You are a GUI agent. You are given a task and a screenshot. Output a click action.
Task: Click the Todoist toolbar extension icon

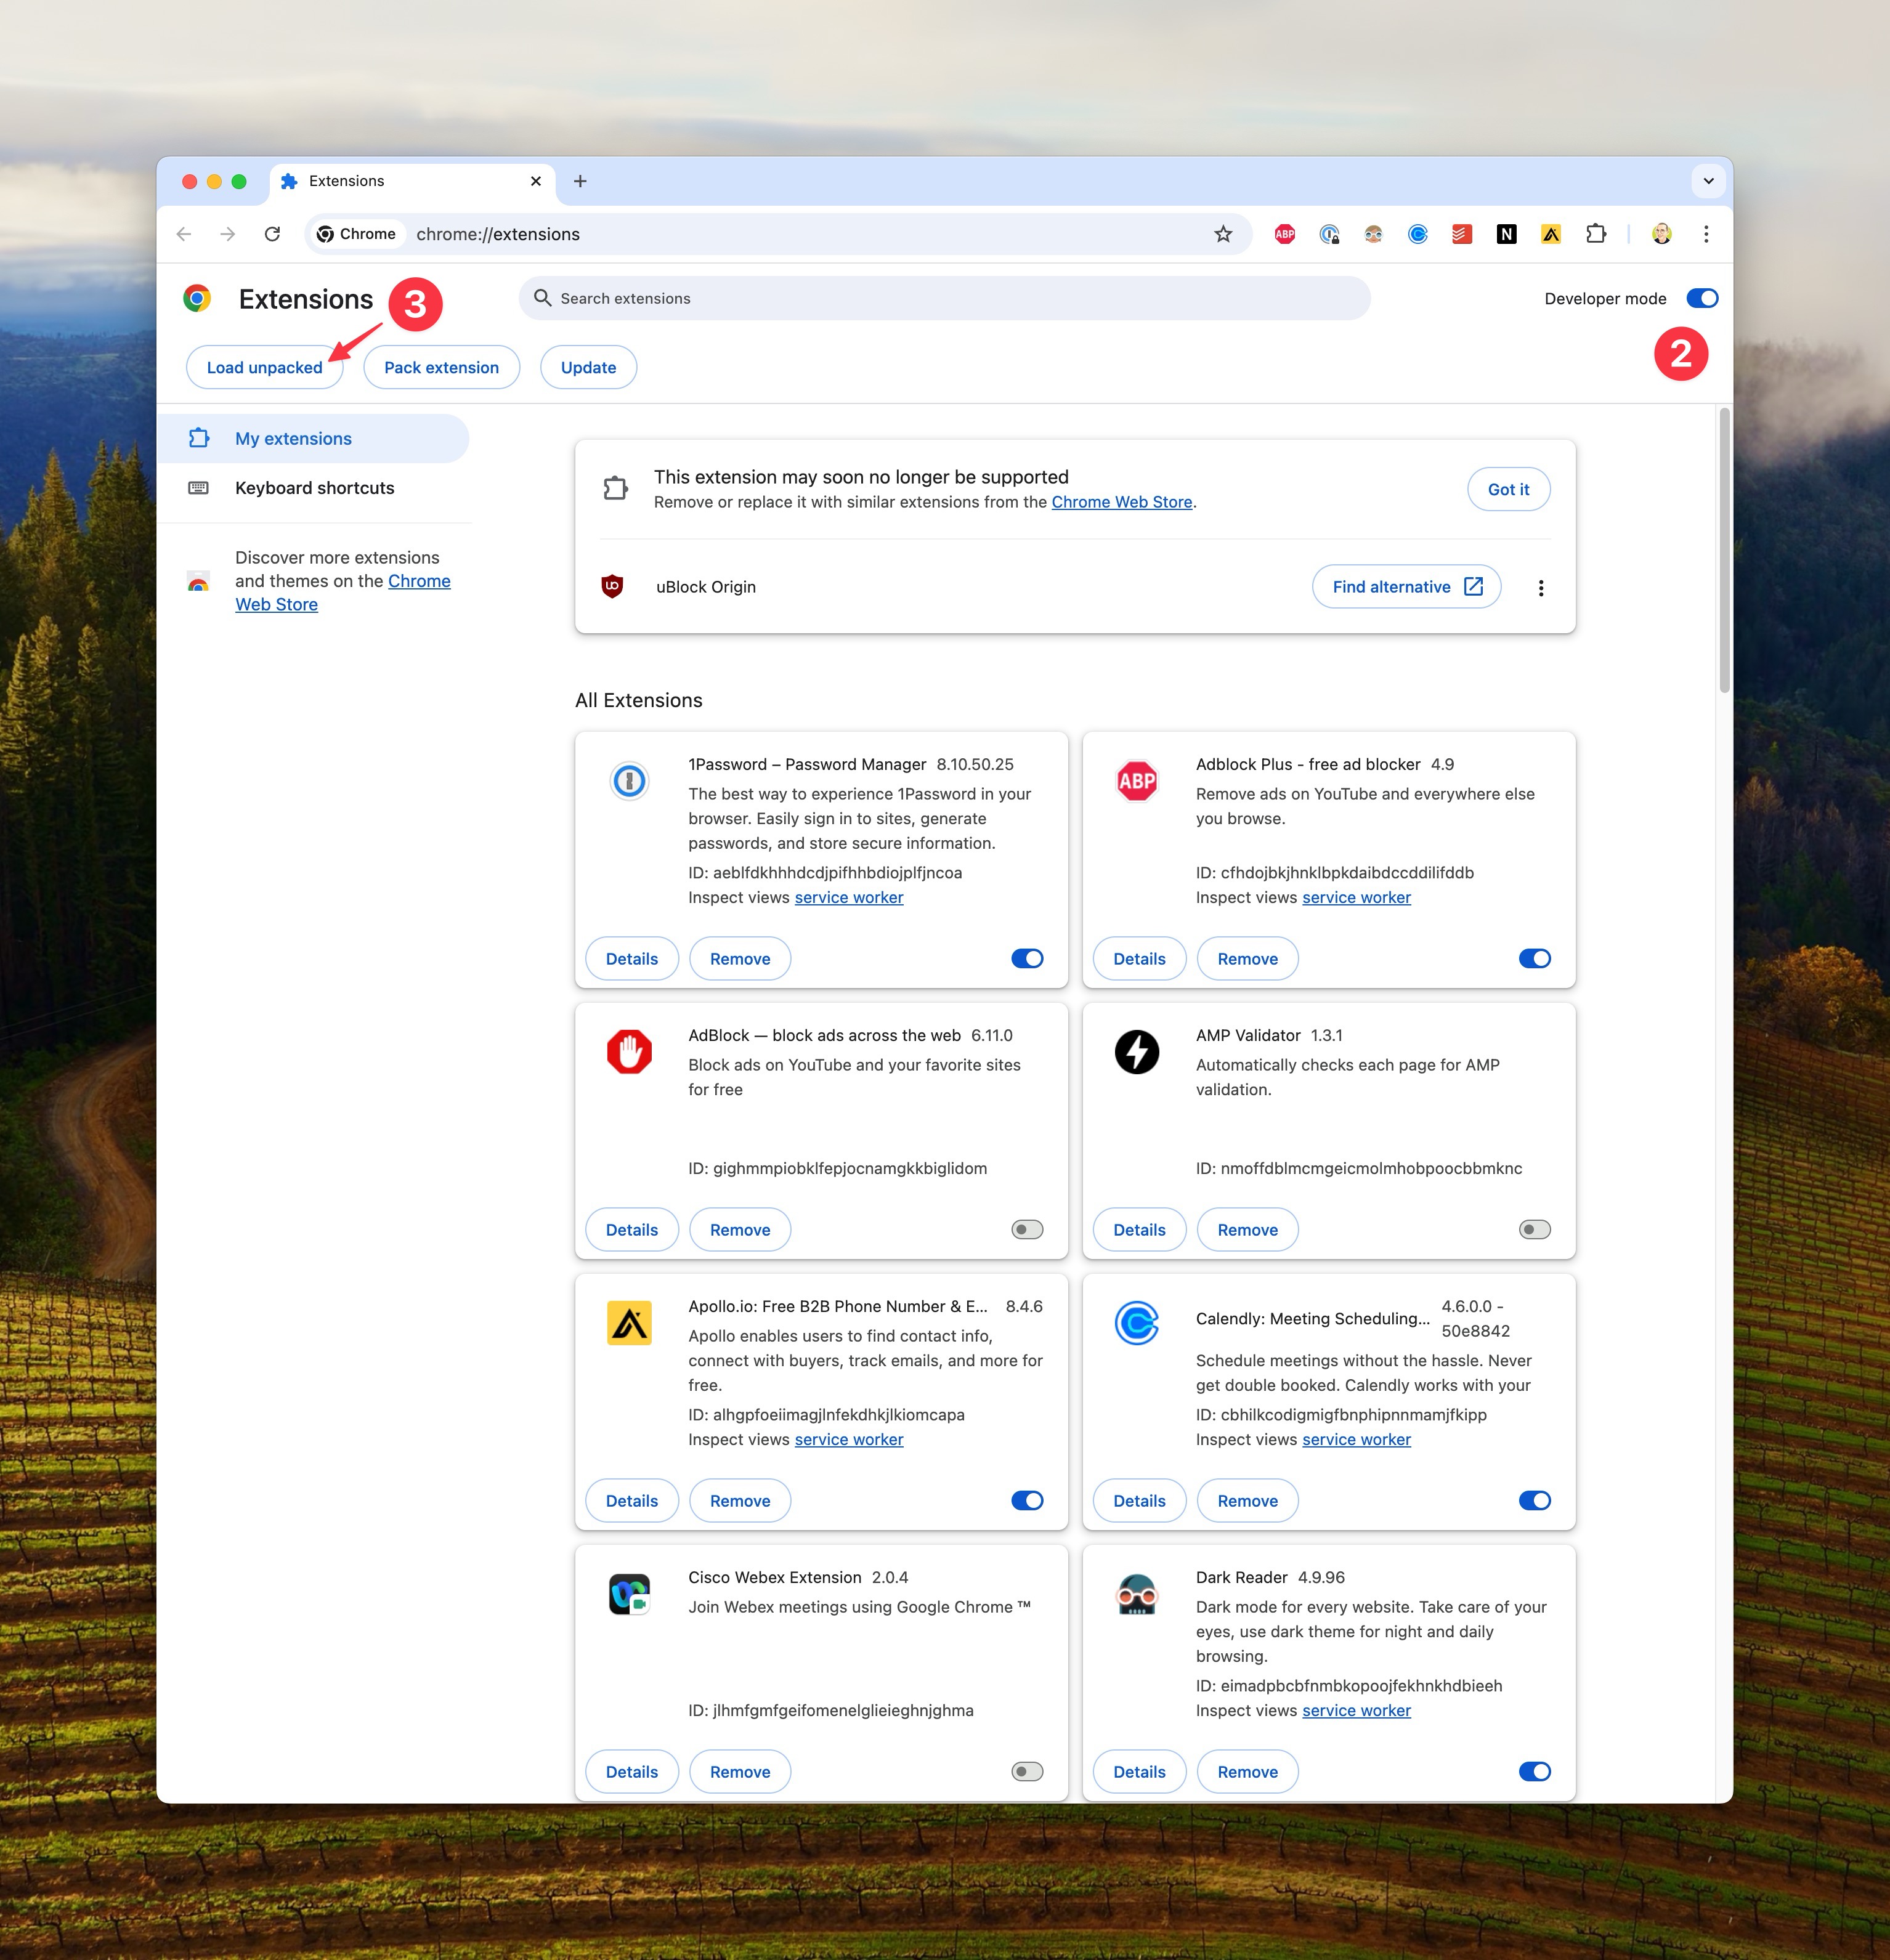click(x=1462, y=234)
